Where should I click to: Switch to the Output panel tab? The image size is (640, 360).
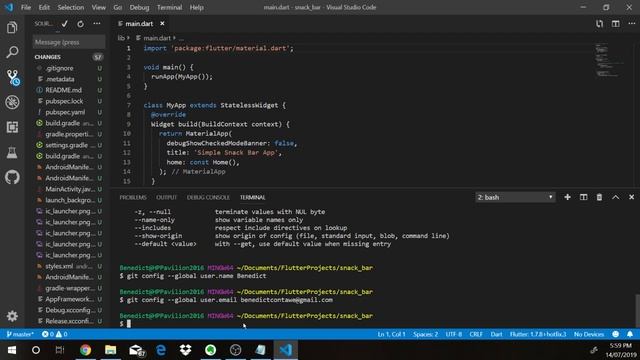167,198
